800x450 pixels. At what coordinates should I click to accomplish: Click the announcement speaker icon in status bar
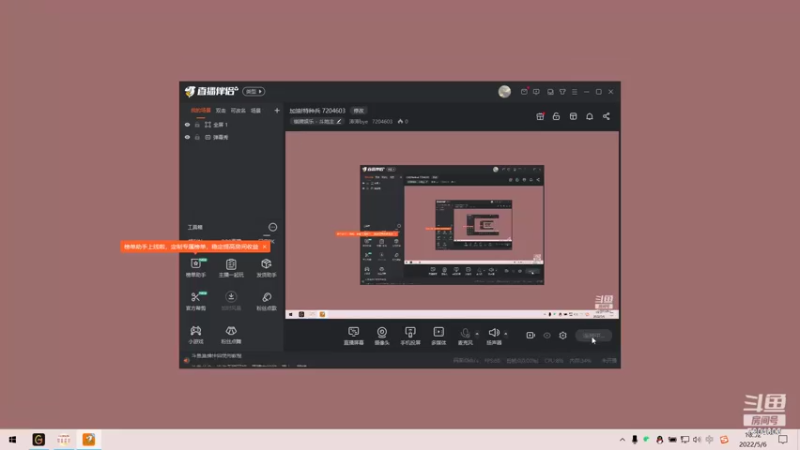tap(187, 360)
